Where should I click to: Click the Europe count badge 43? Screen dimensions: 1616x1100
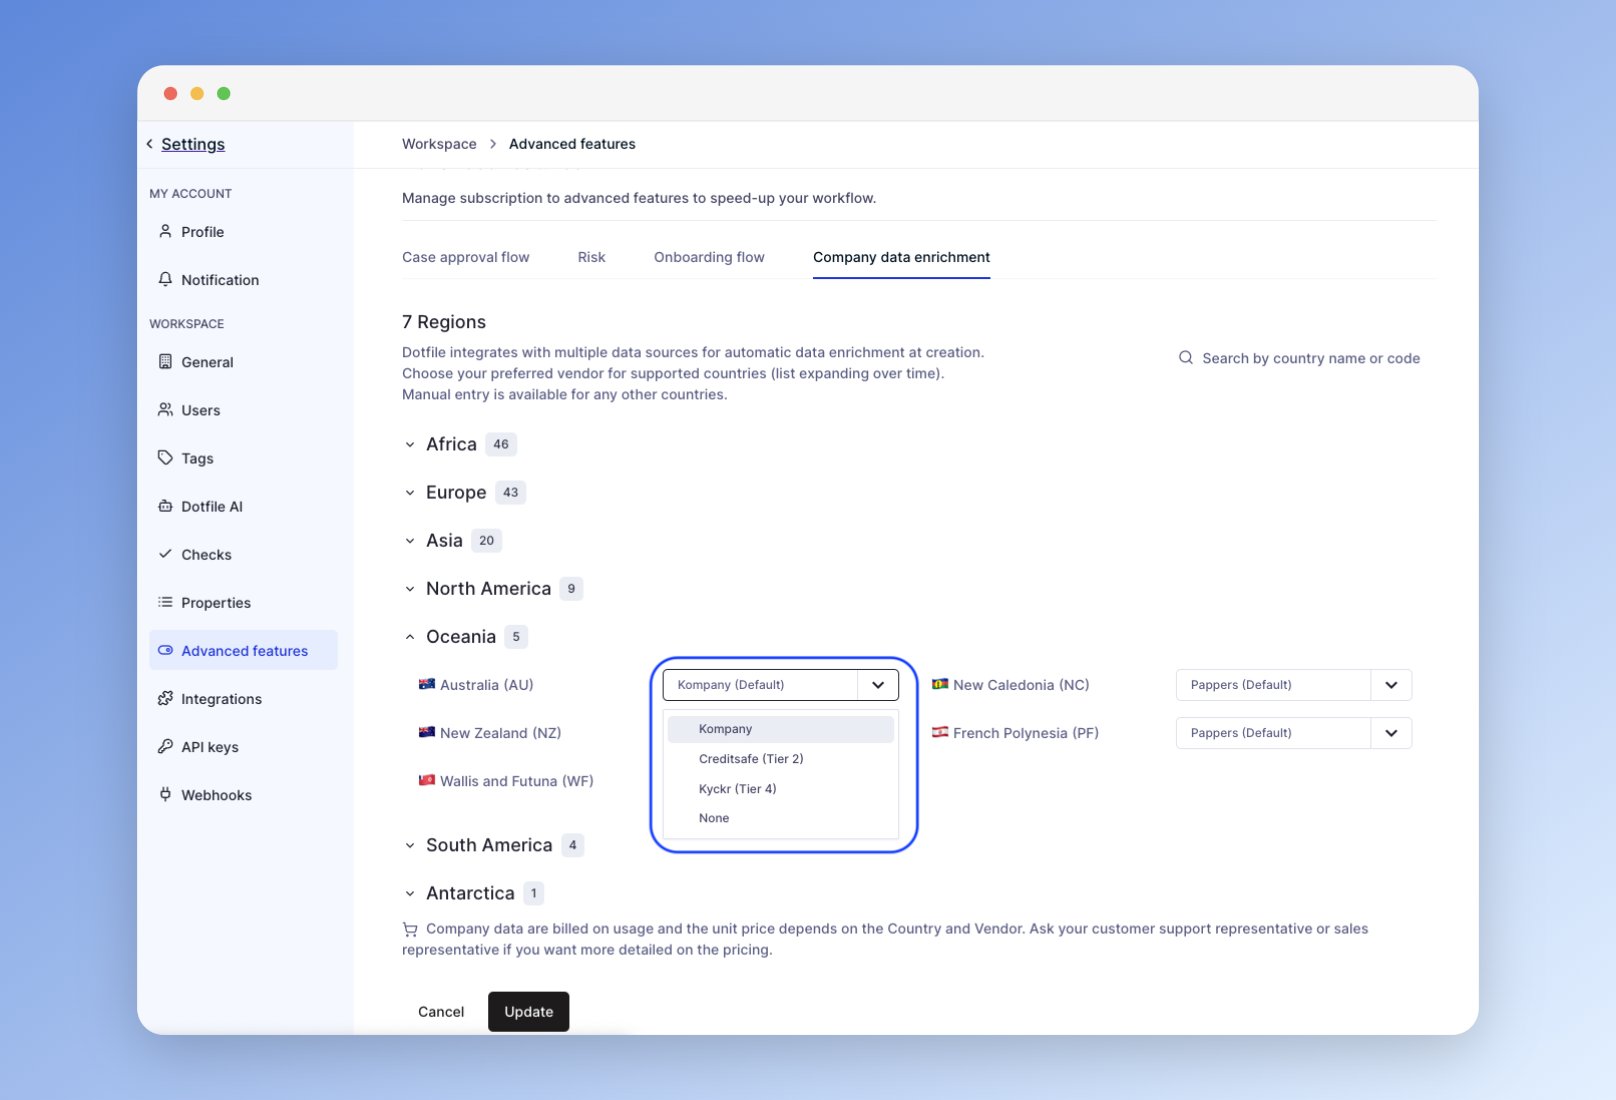click(x=511, y=492)
